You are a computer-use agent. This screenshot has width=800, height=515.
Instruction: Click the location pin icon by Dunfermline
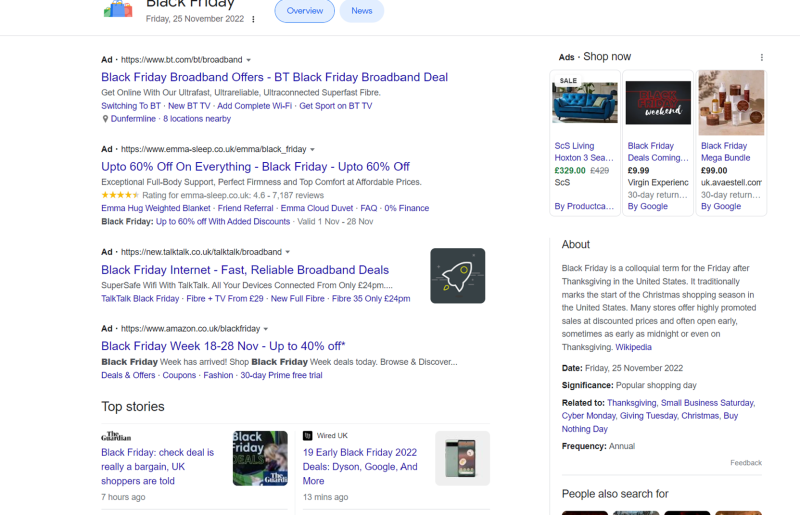105,119
